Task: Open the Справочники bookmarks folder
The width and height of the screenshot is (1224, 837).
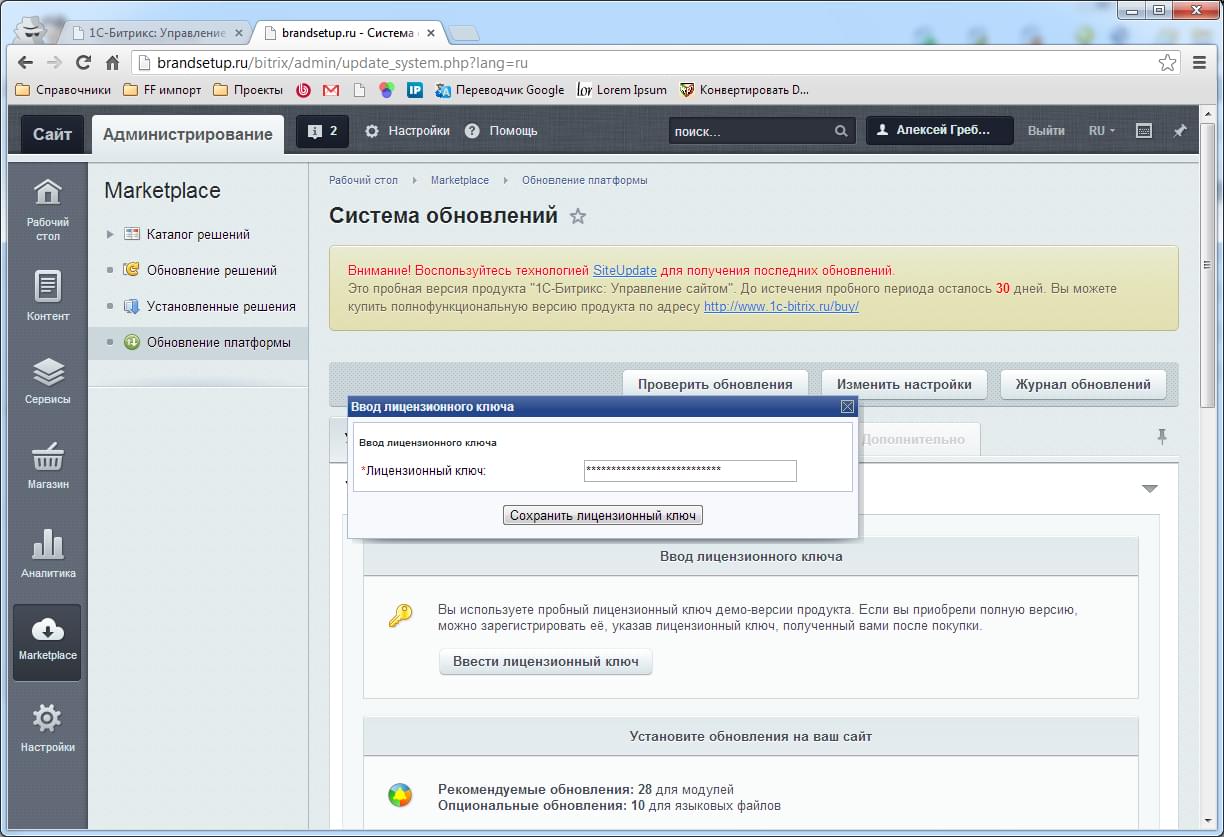Action: pyautogui.click(x=63, y=90)
